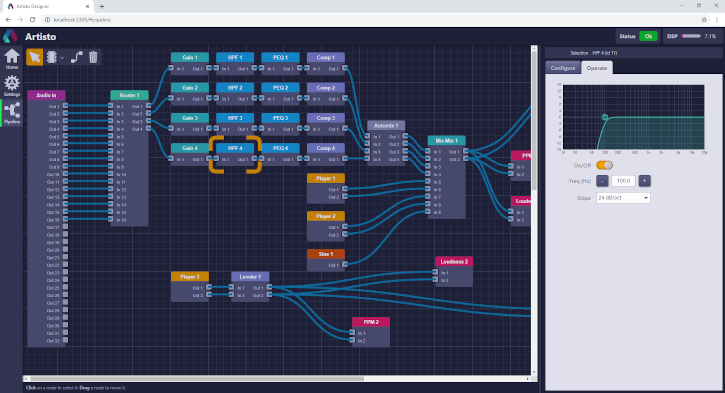Open the Home page in sidebar
Image resolution: width=725 pixels, height=393 pixels.
12,59
